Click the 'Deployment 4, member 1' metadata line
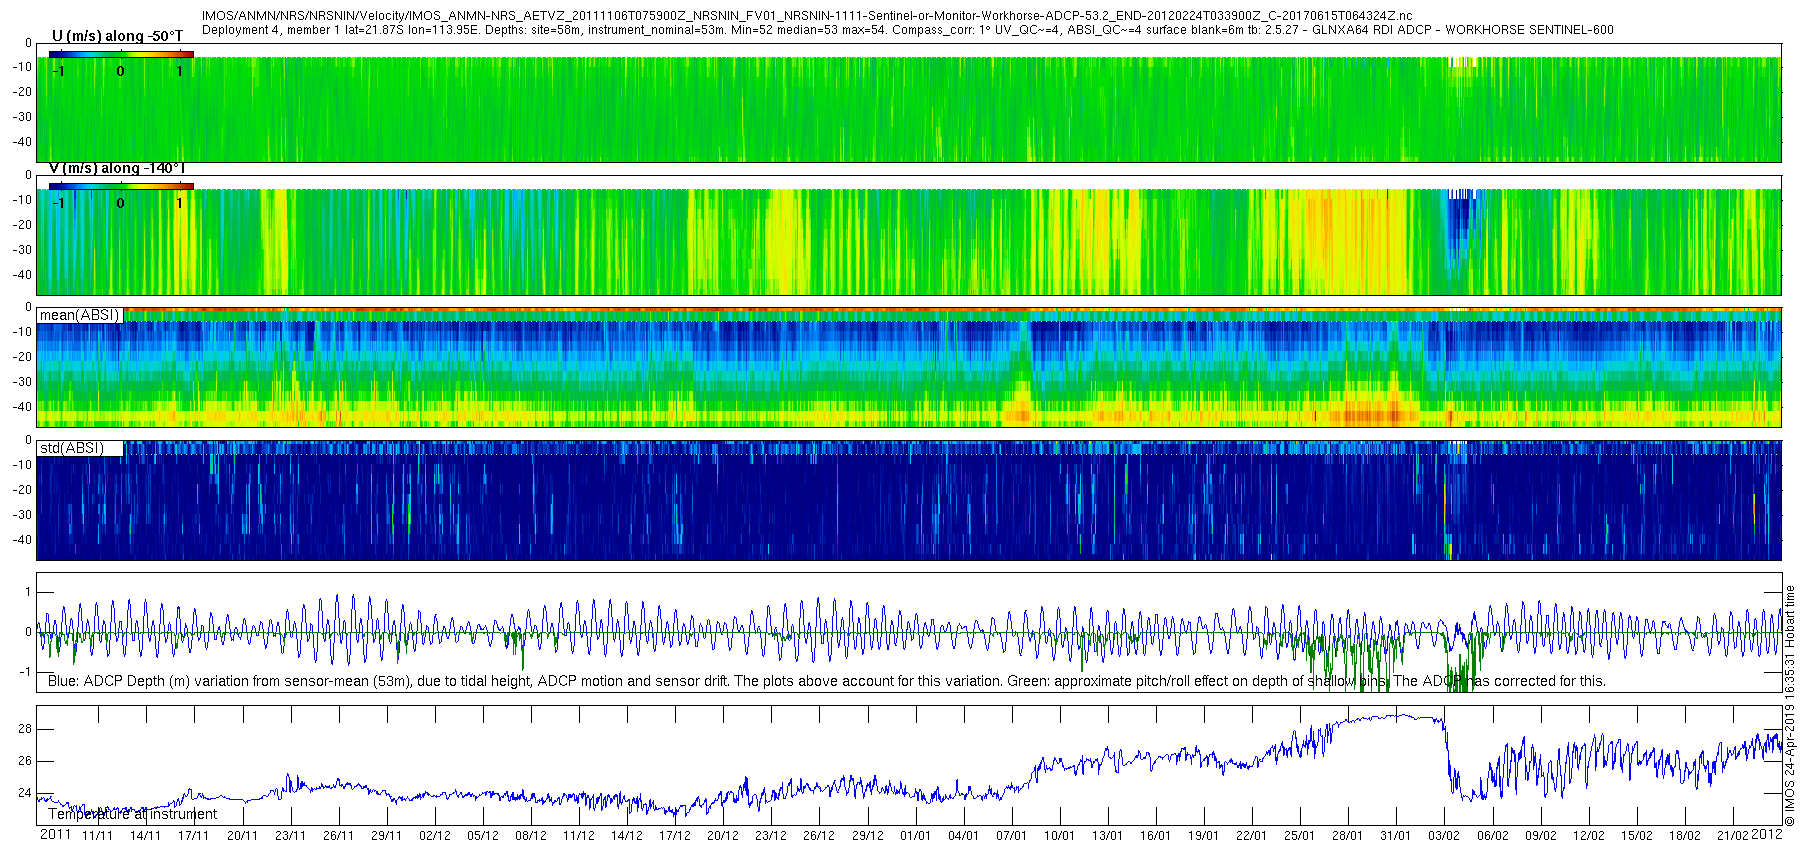1800x850 pixels. coord(907,30)
